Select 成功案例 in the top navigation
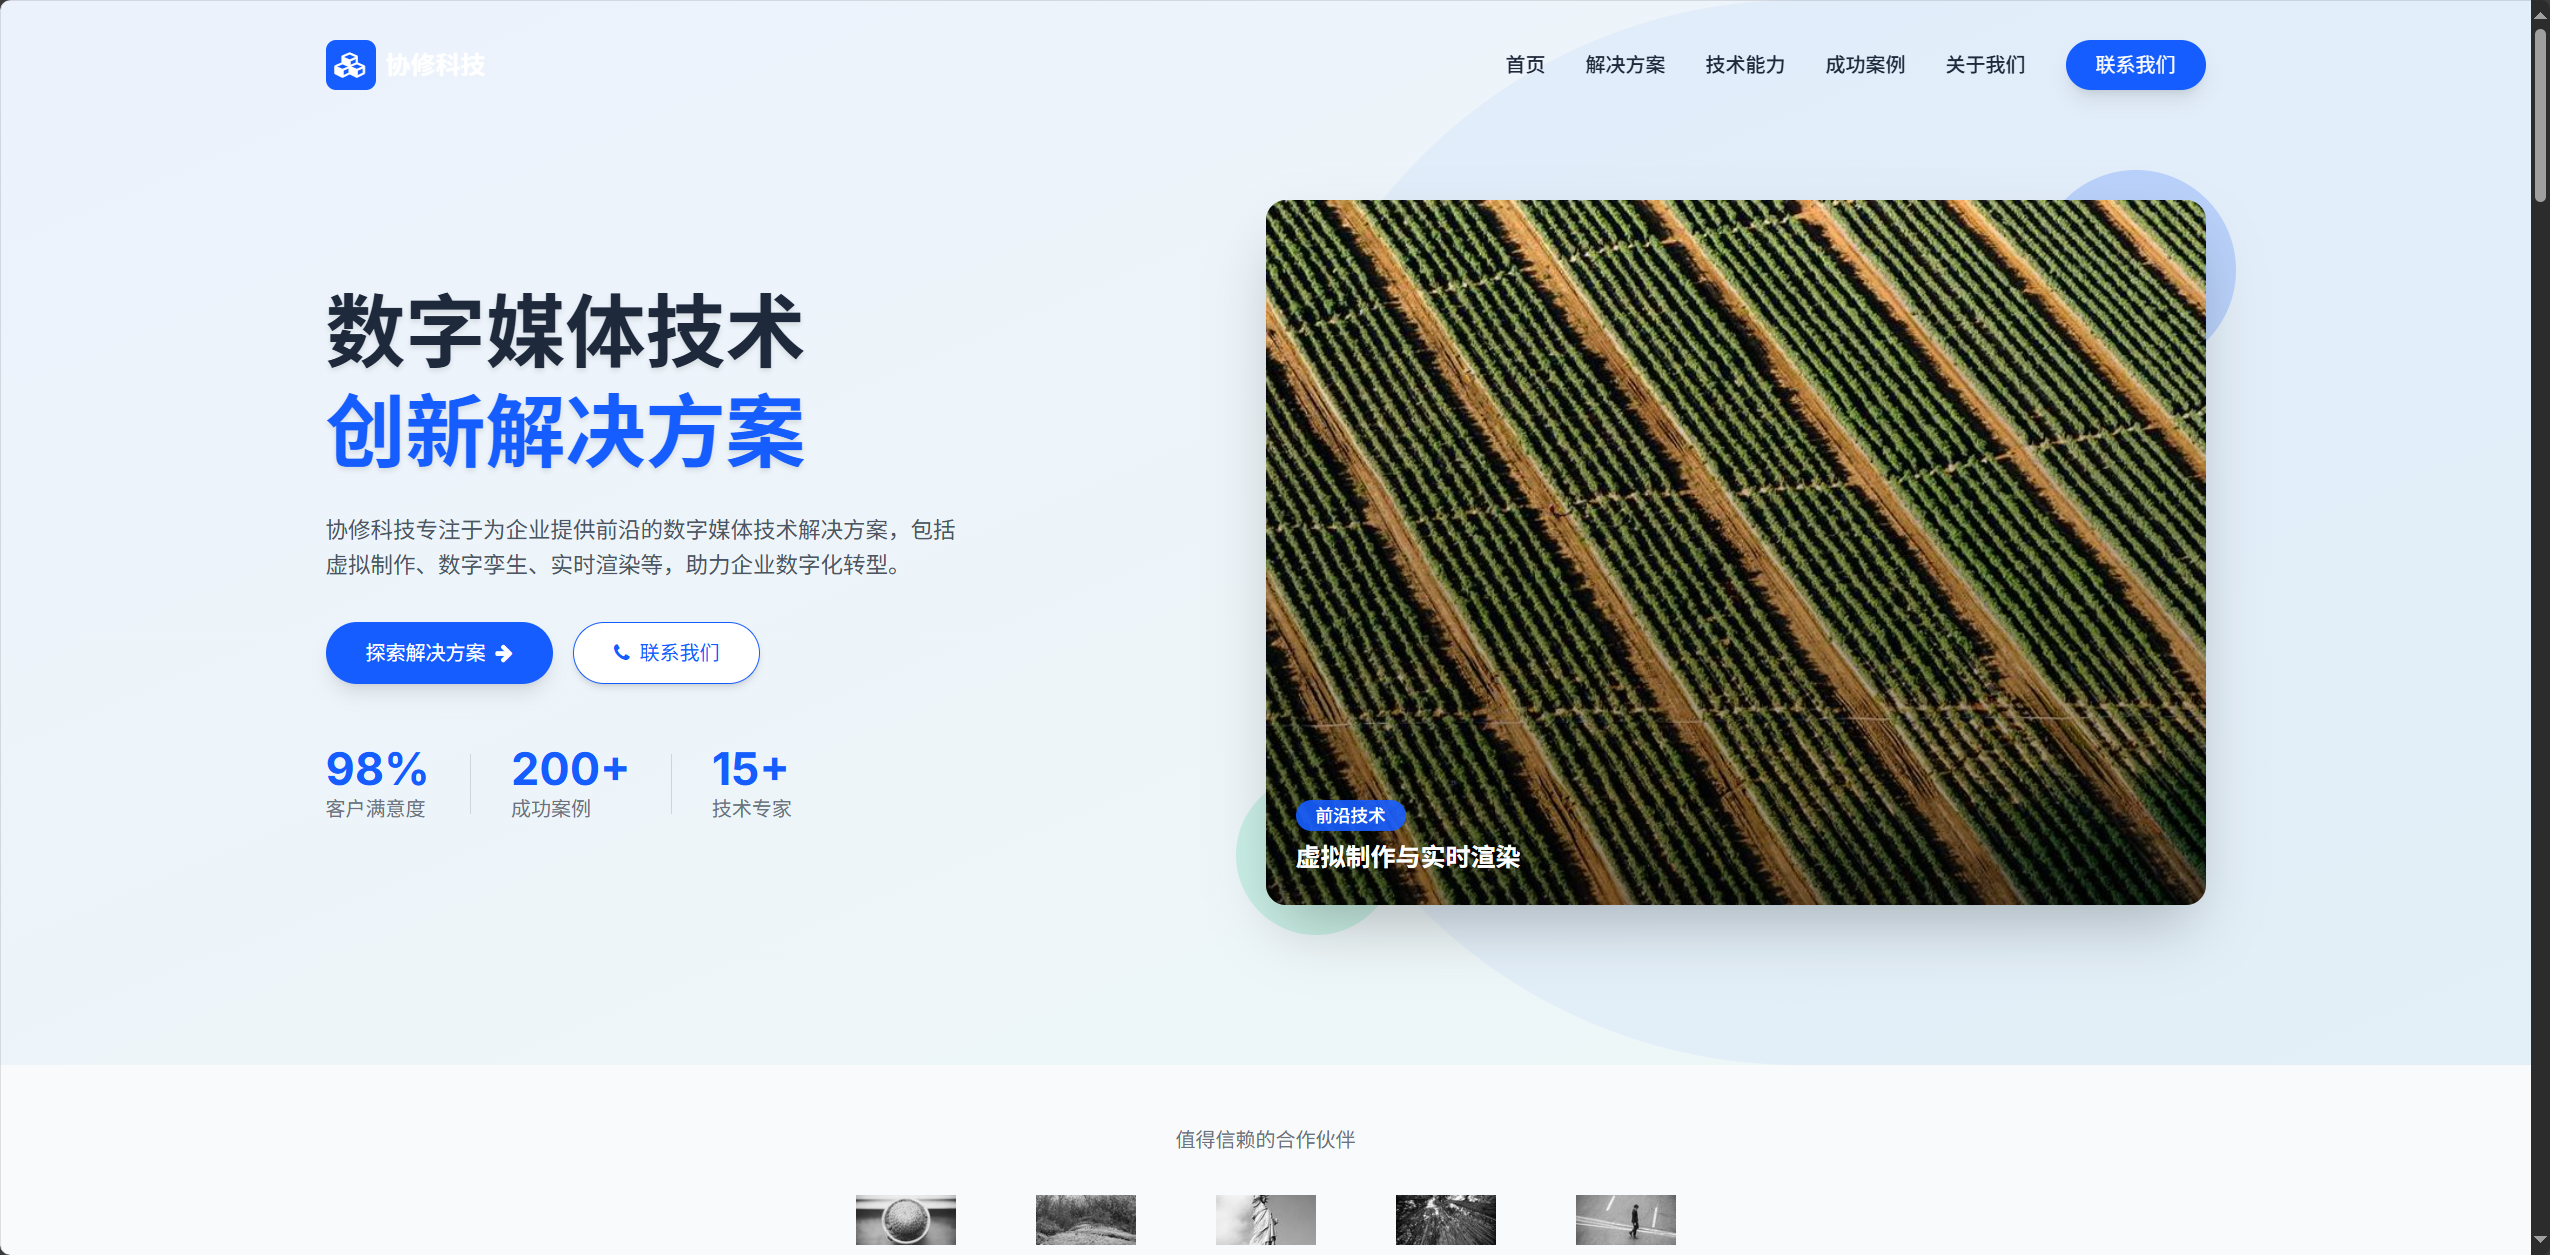The image size is (2550, 1255). click(1865, 65)
